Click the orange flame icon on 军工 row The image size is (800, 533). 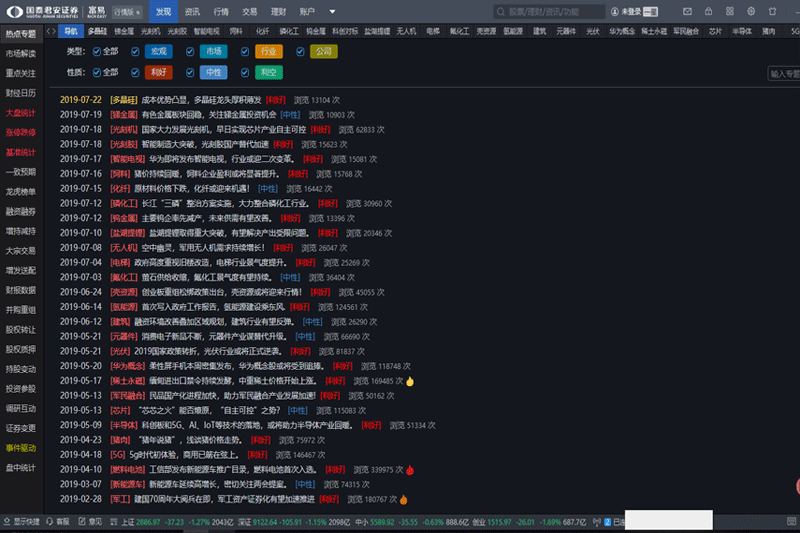tap(404, 499)
